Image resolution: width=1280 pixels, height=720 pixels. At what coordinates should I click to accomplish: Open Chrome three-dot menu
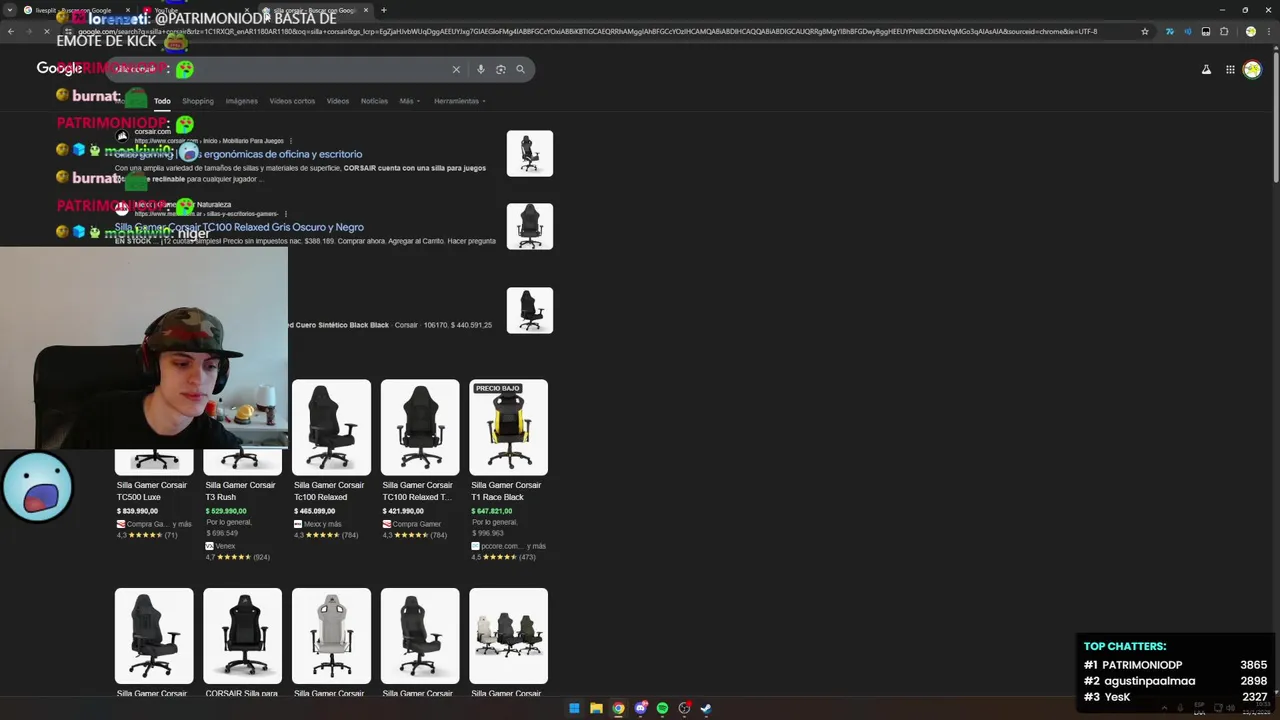[x=1268, y=31]
